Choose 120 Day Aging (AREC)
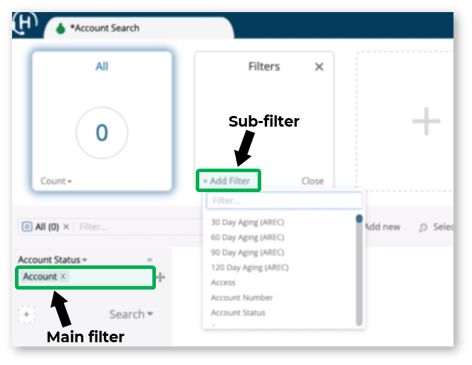The width and height of the screenshot is (472, 365). 250,267
